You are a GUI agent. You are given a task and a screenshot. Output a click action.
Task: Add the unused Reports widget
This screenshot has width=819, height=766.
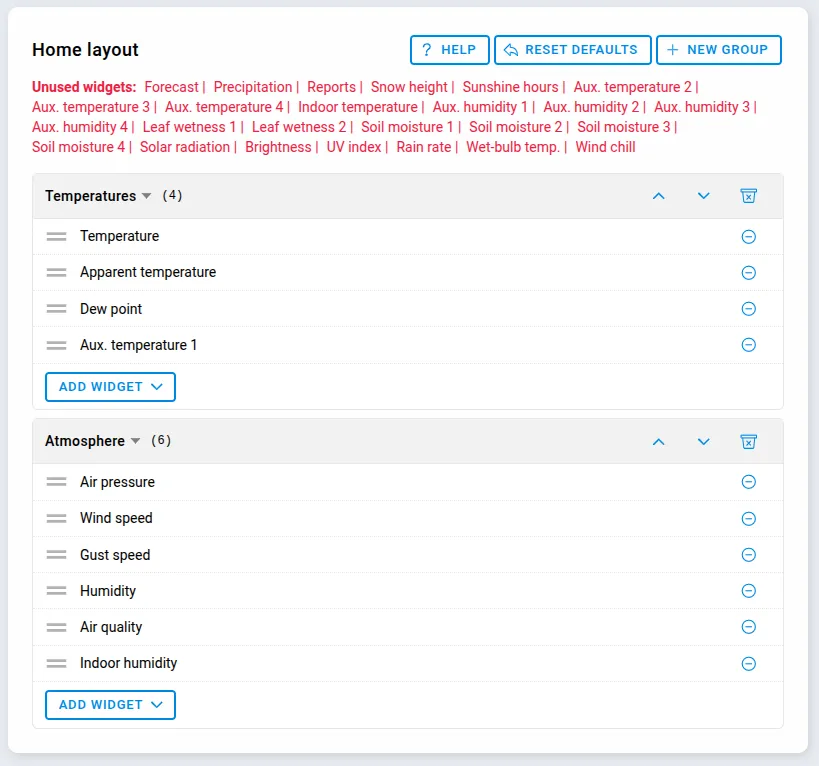click(331, 87)
